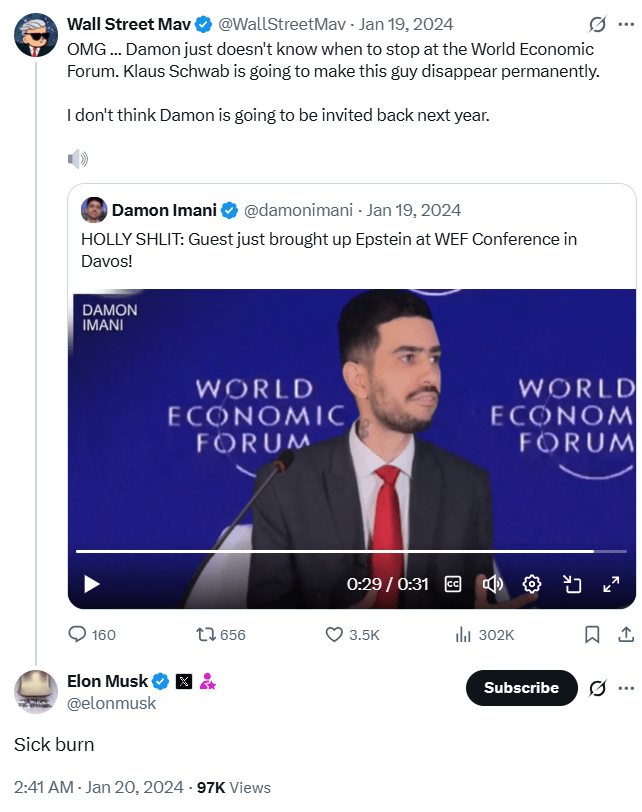Viewport: 642px width, 812px height.
Task: Open more options on Elon Musk post
Action: coord(626,688)
